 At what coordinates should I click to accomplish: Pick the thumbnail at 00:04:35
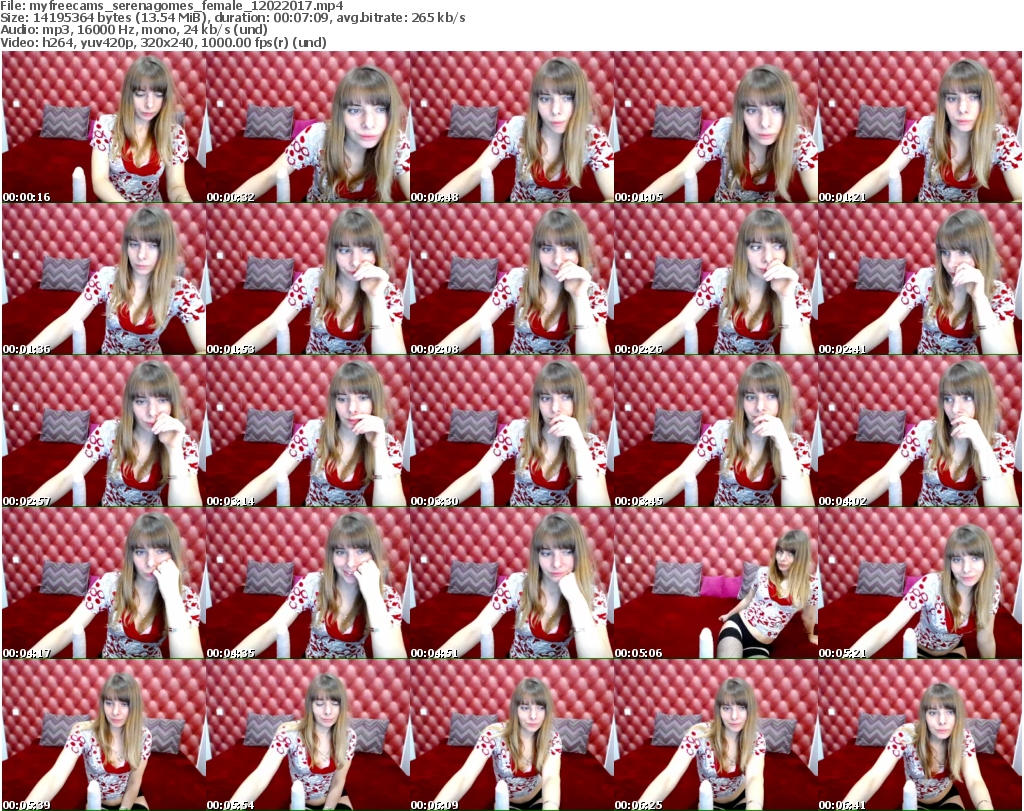308,583
